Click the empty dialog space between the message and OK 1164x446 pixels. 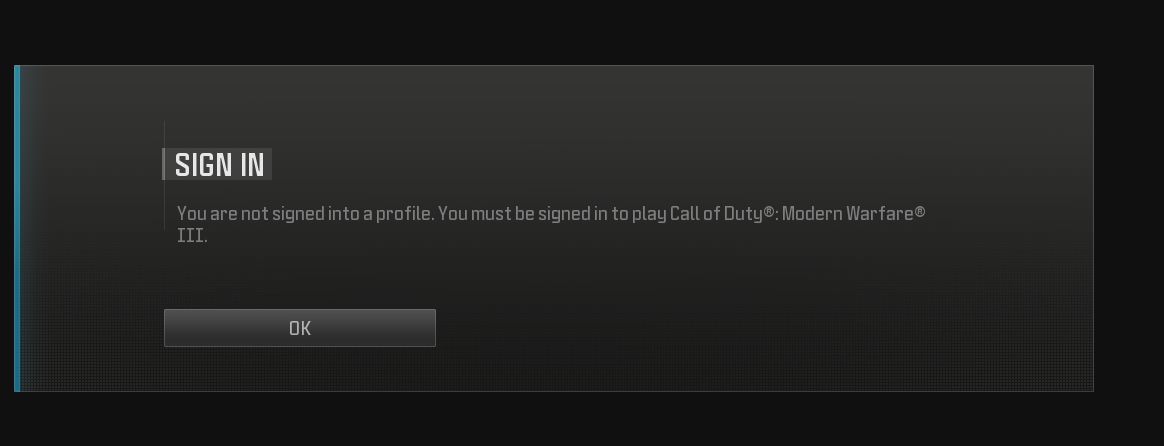pyautogui.click(x=520, y=276)
